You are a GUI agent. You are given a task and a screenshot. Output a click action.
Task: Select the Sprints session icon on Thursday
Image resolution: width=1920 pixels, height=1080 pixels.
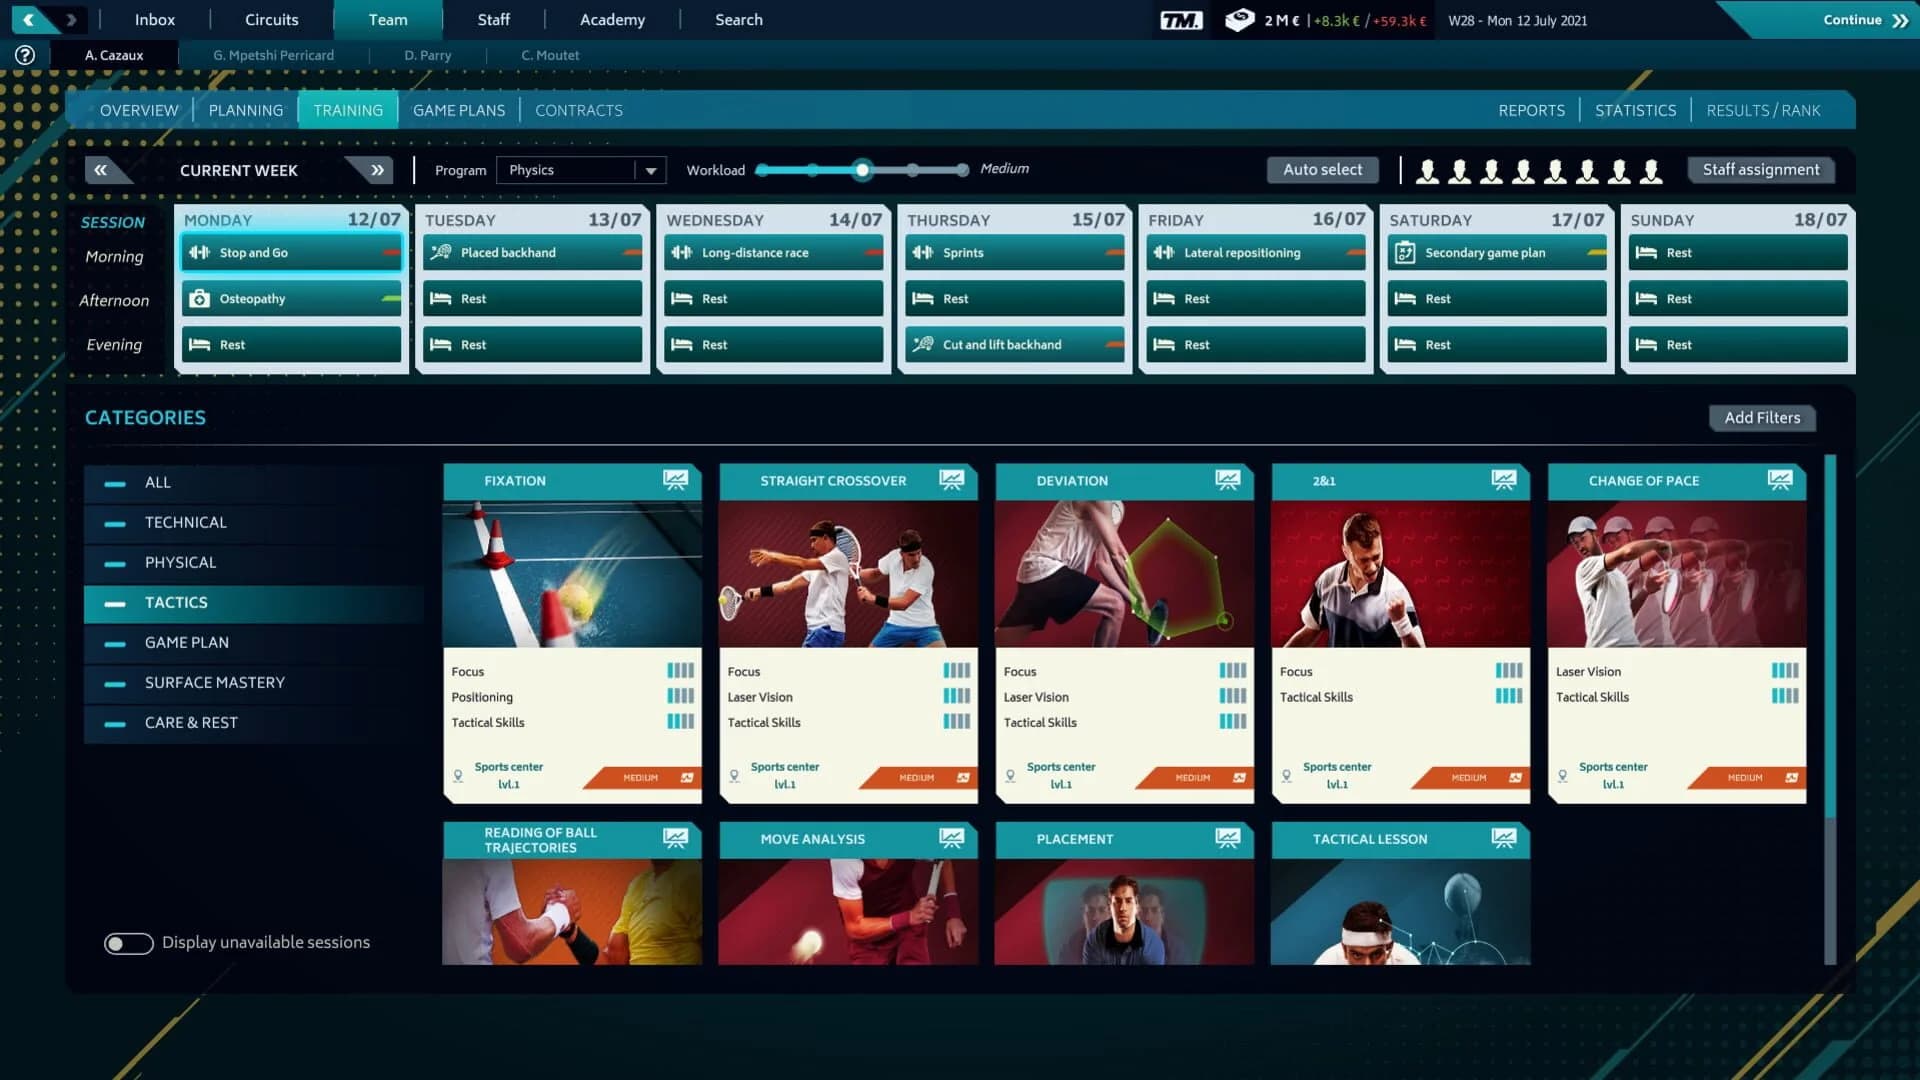tap(924, 252)
